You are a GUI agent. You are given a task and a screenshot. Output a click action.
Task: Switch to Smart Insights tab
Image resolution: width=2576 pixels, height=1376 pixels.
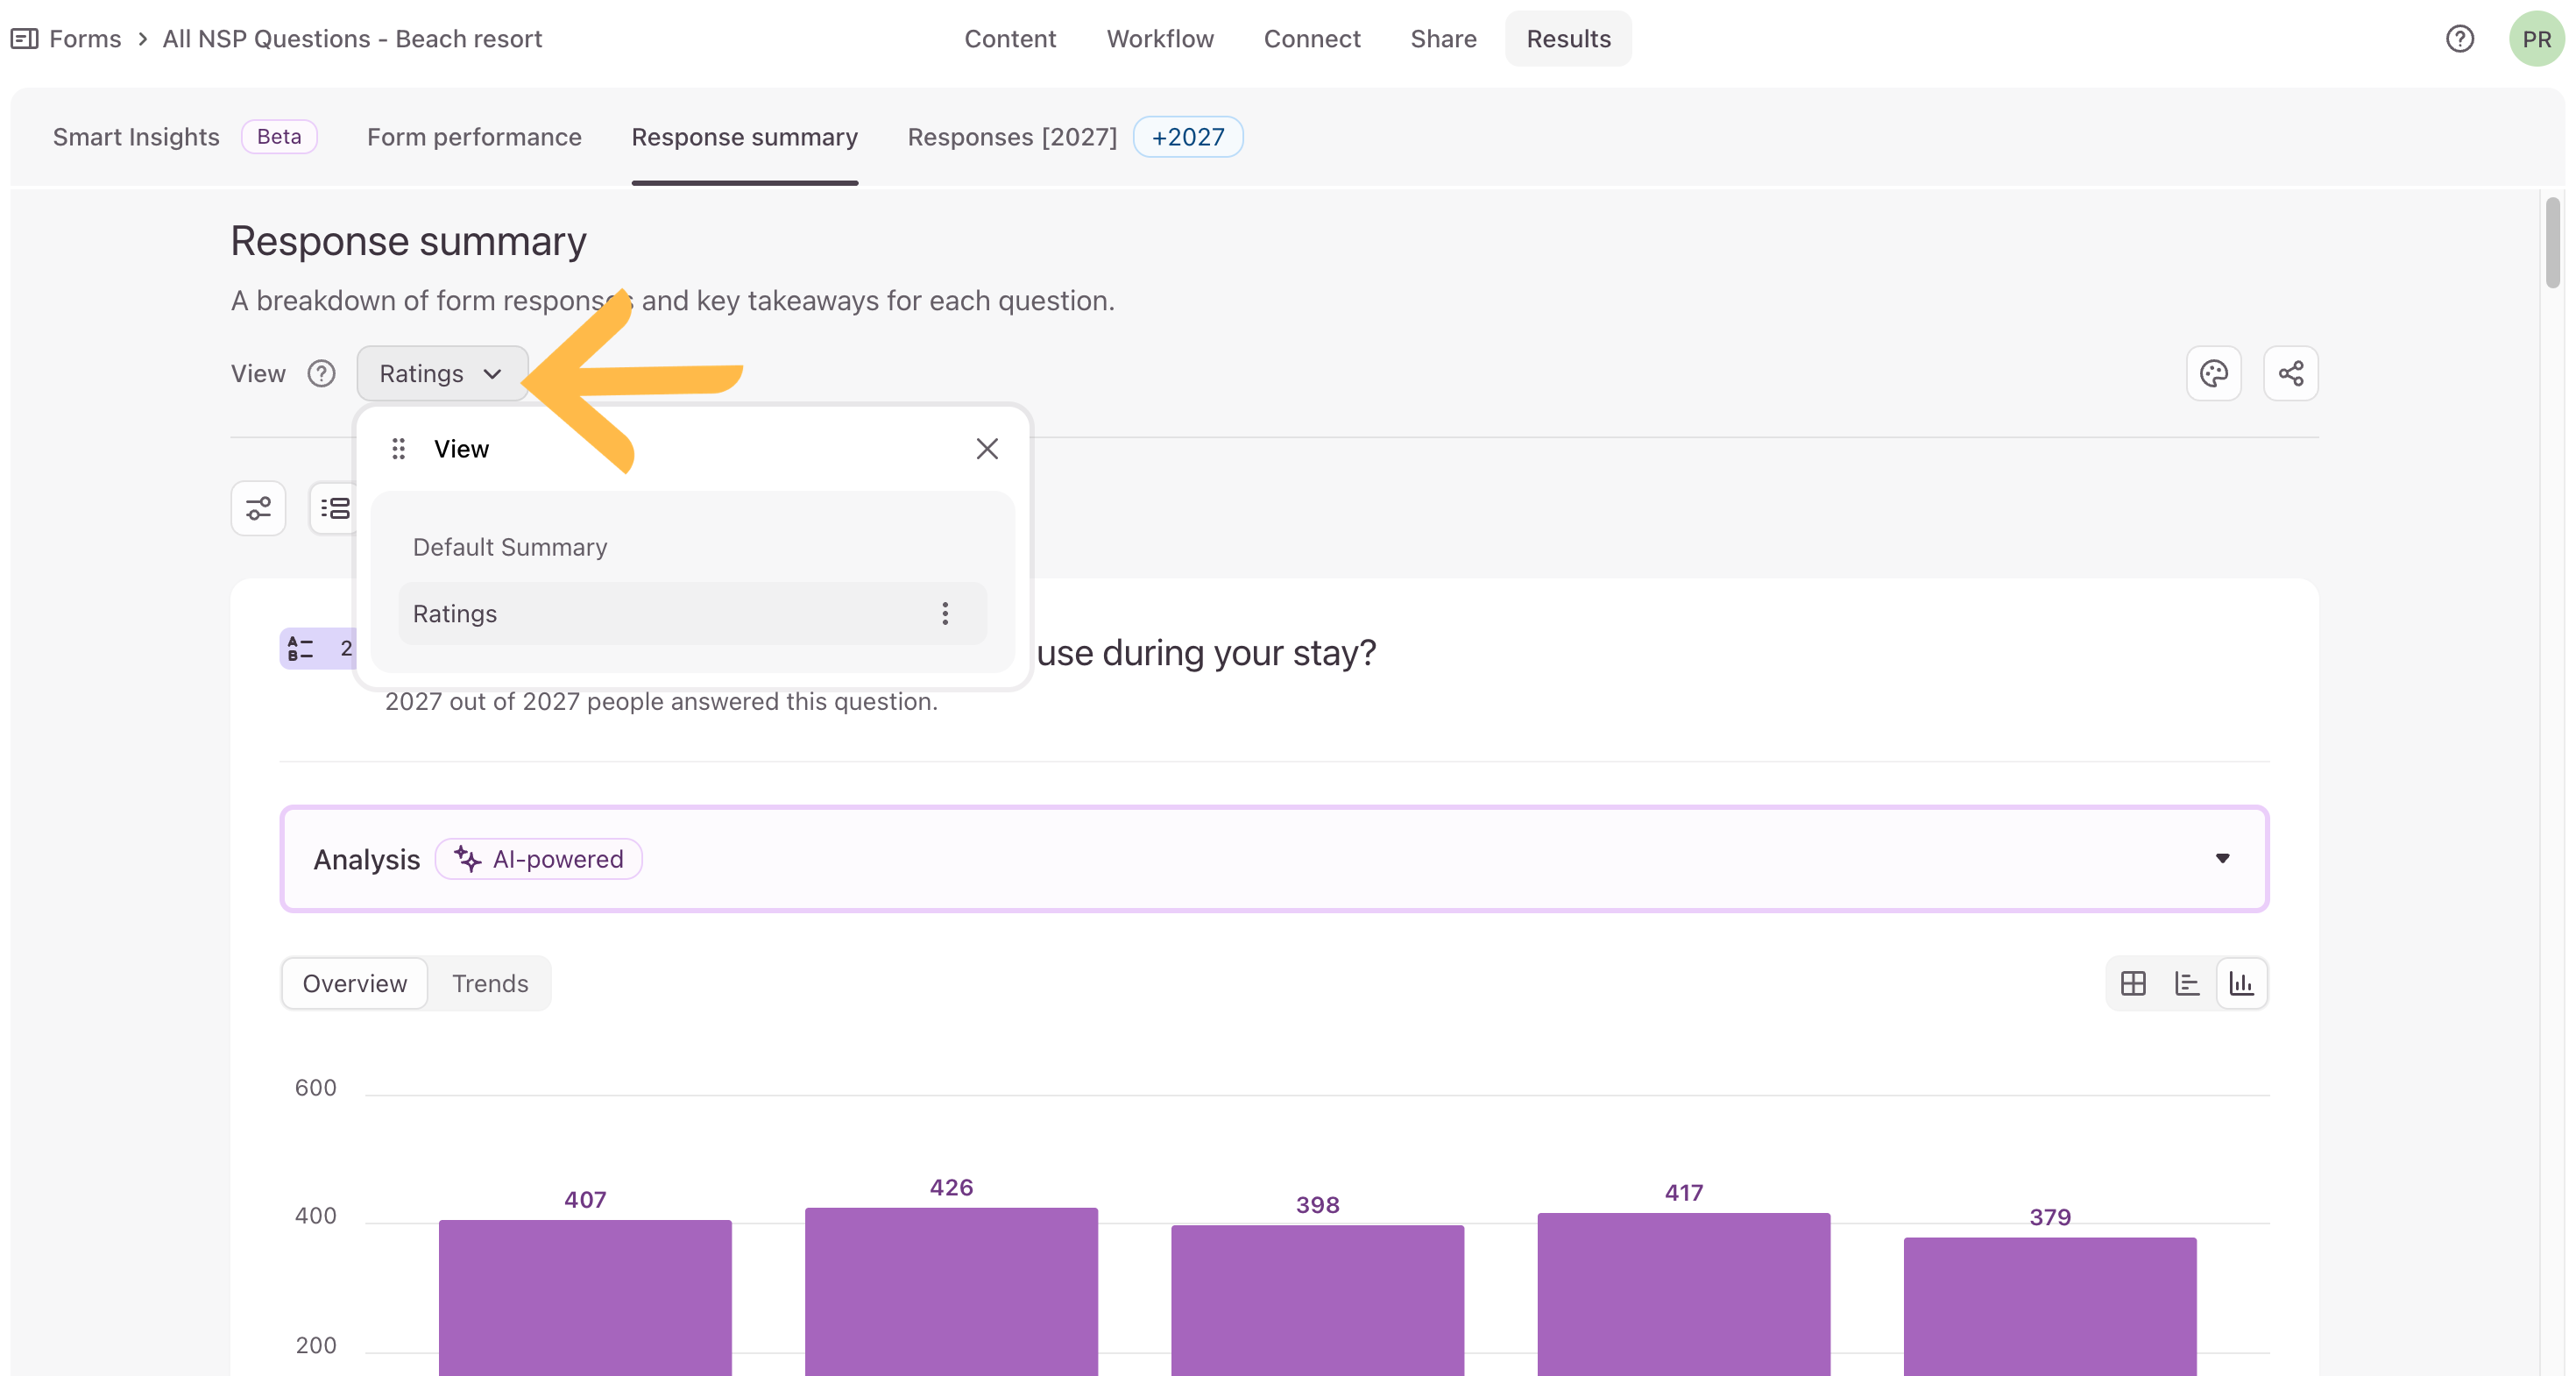(136, 137)
